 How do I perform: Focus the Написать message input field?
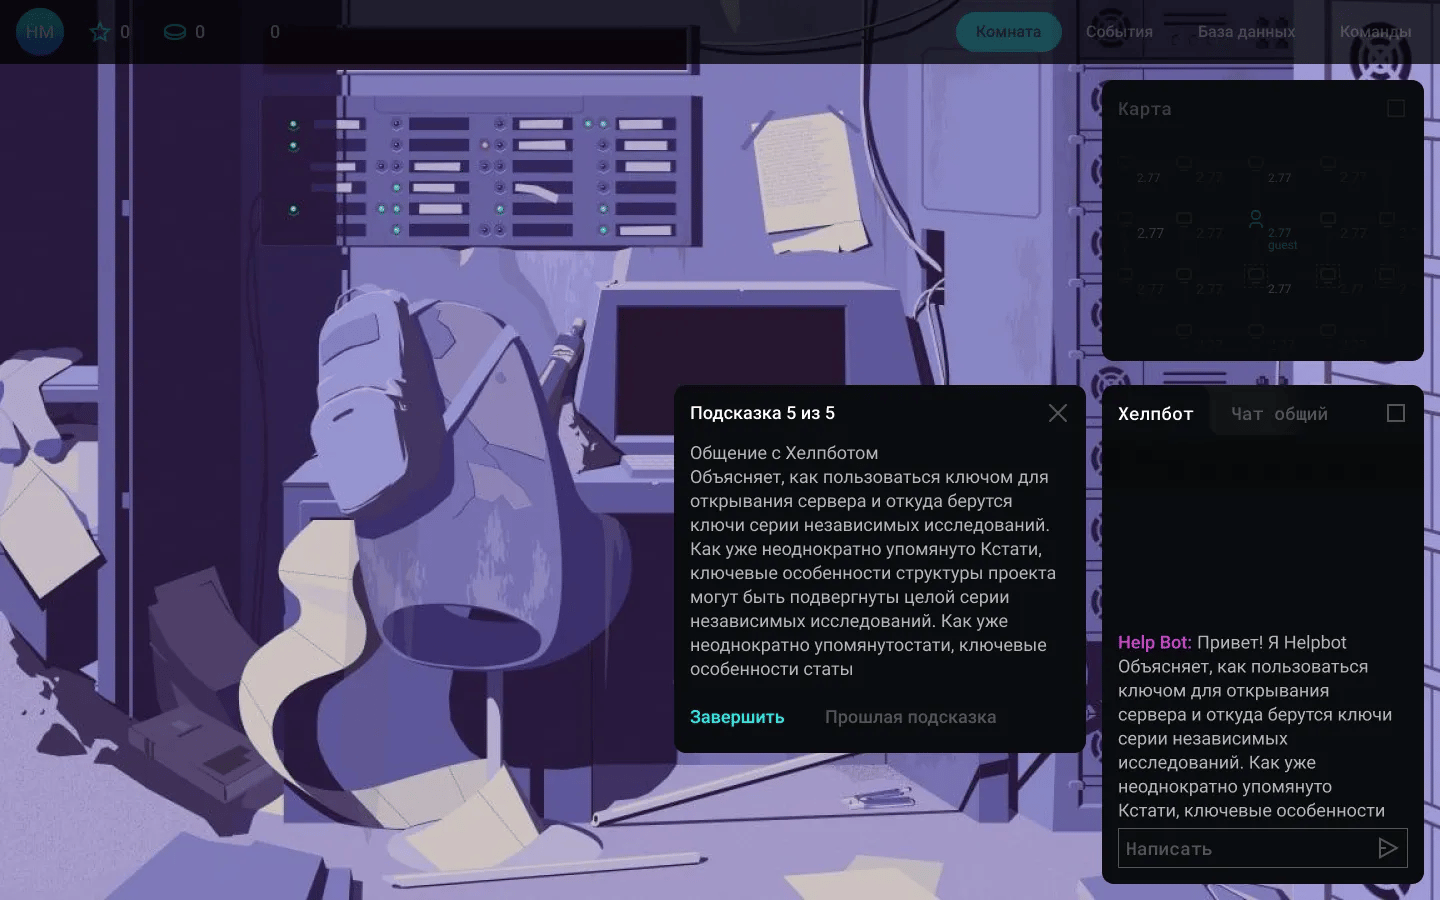coord(1240,848)
